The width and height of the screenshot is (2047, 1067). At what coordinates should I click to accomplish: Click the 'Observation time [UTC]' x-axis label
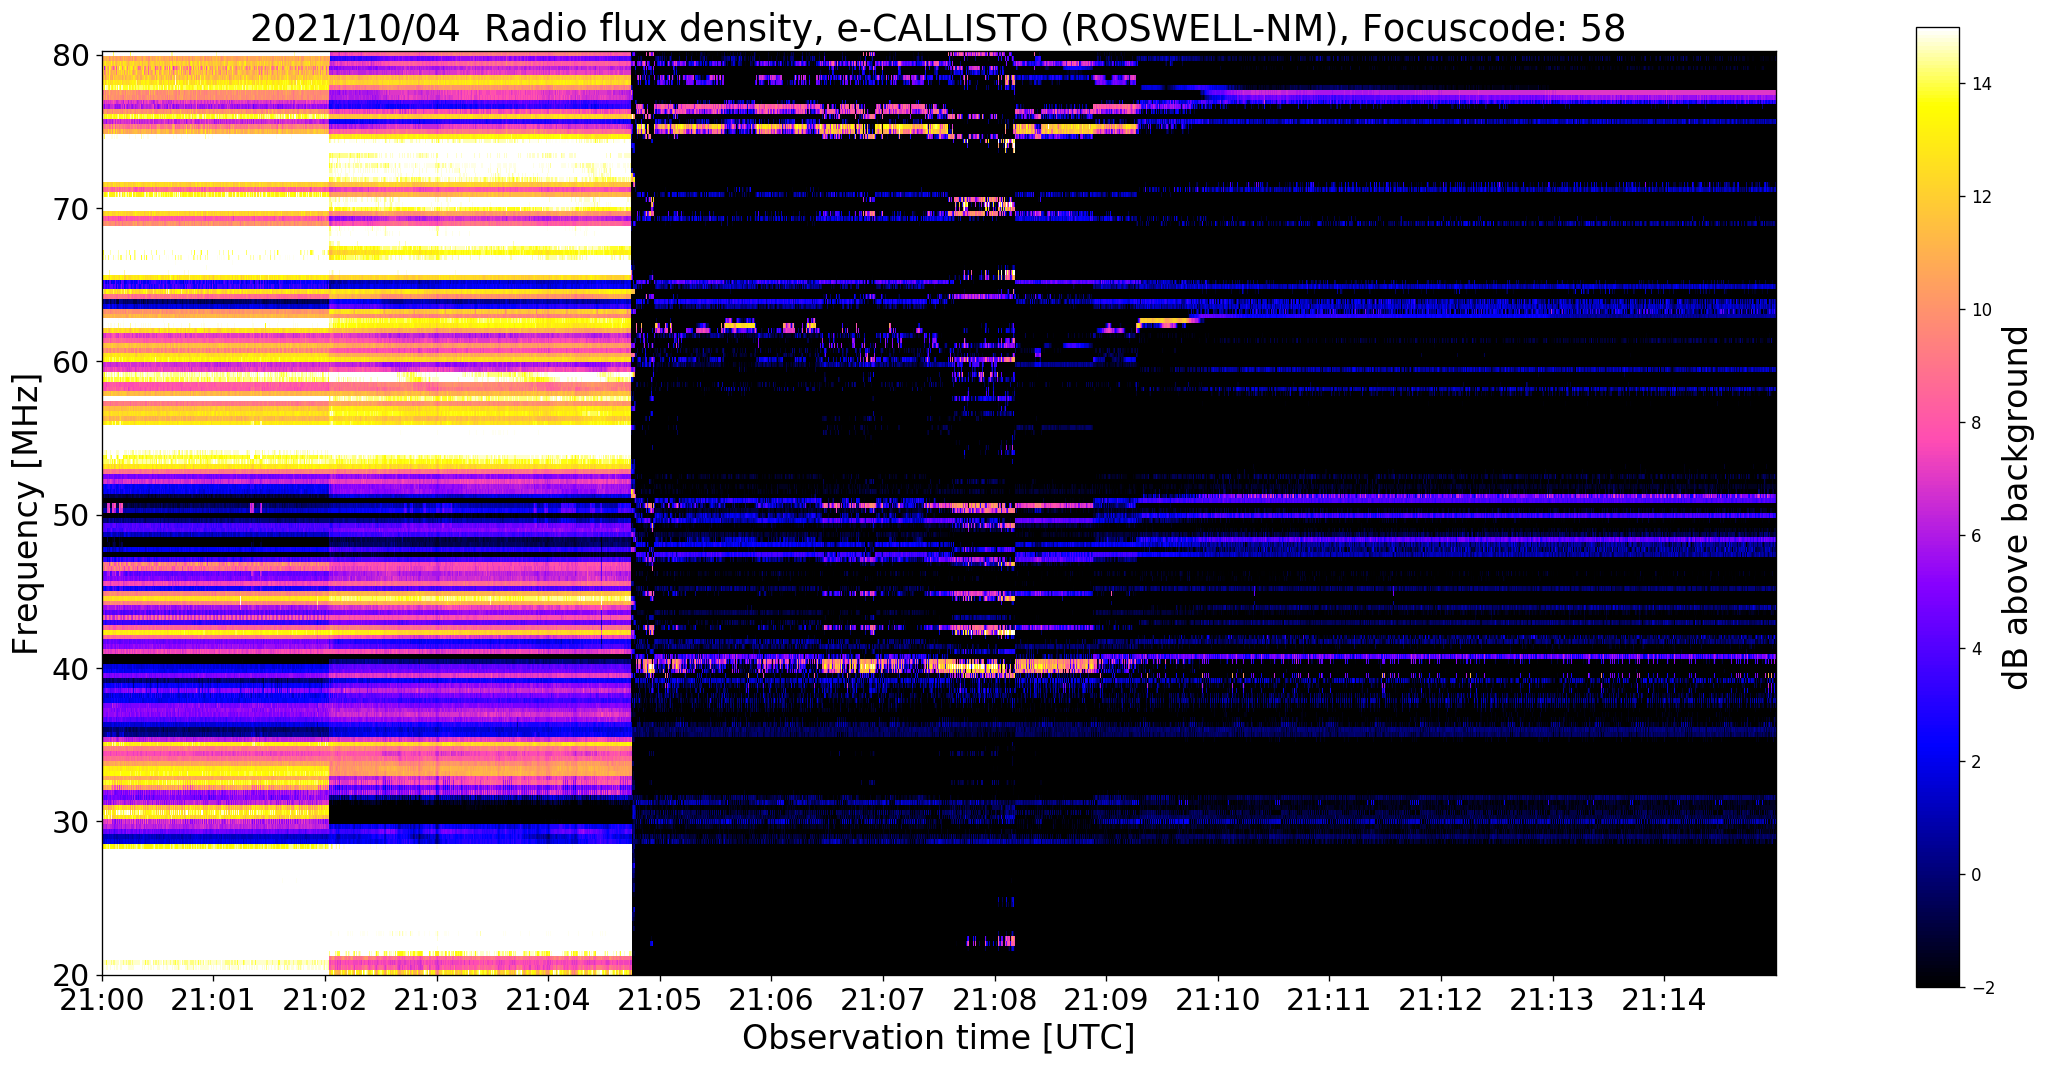938,1037
